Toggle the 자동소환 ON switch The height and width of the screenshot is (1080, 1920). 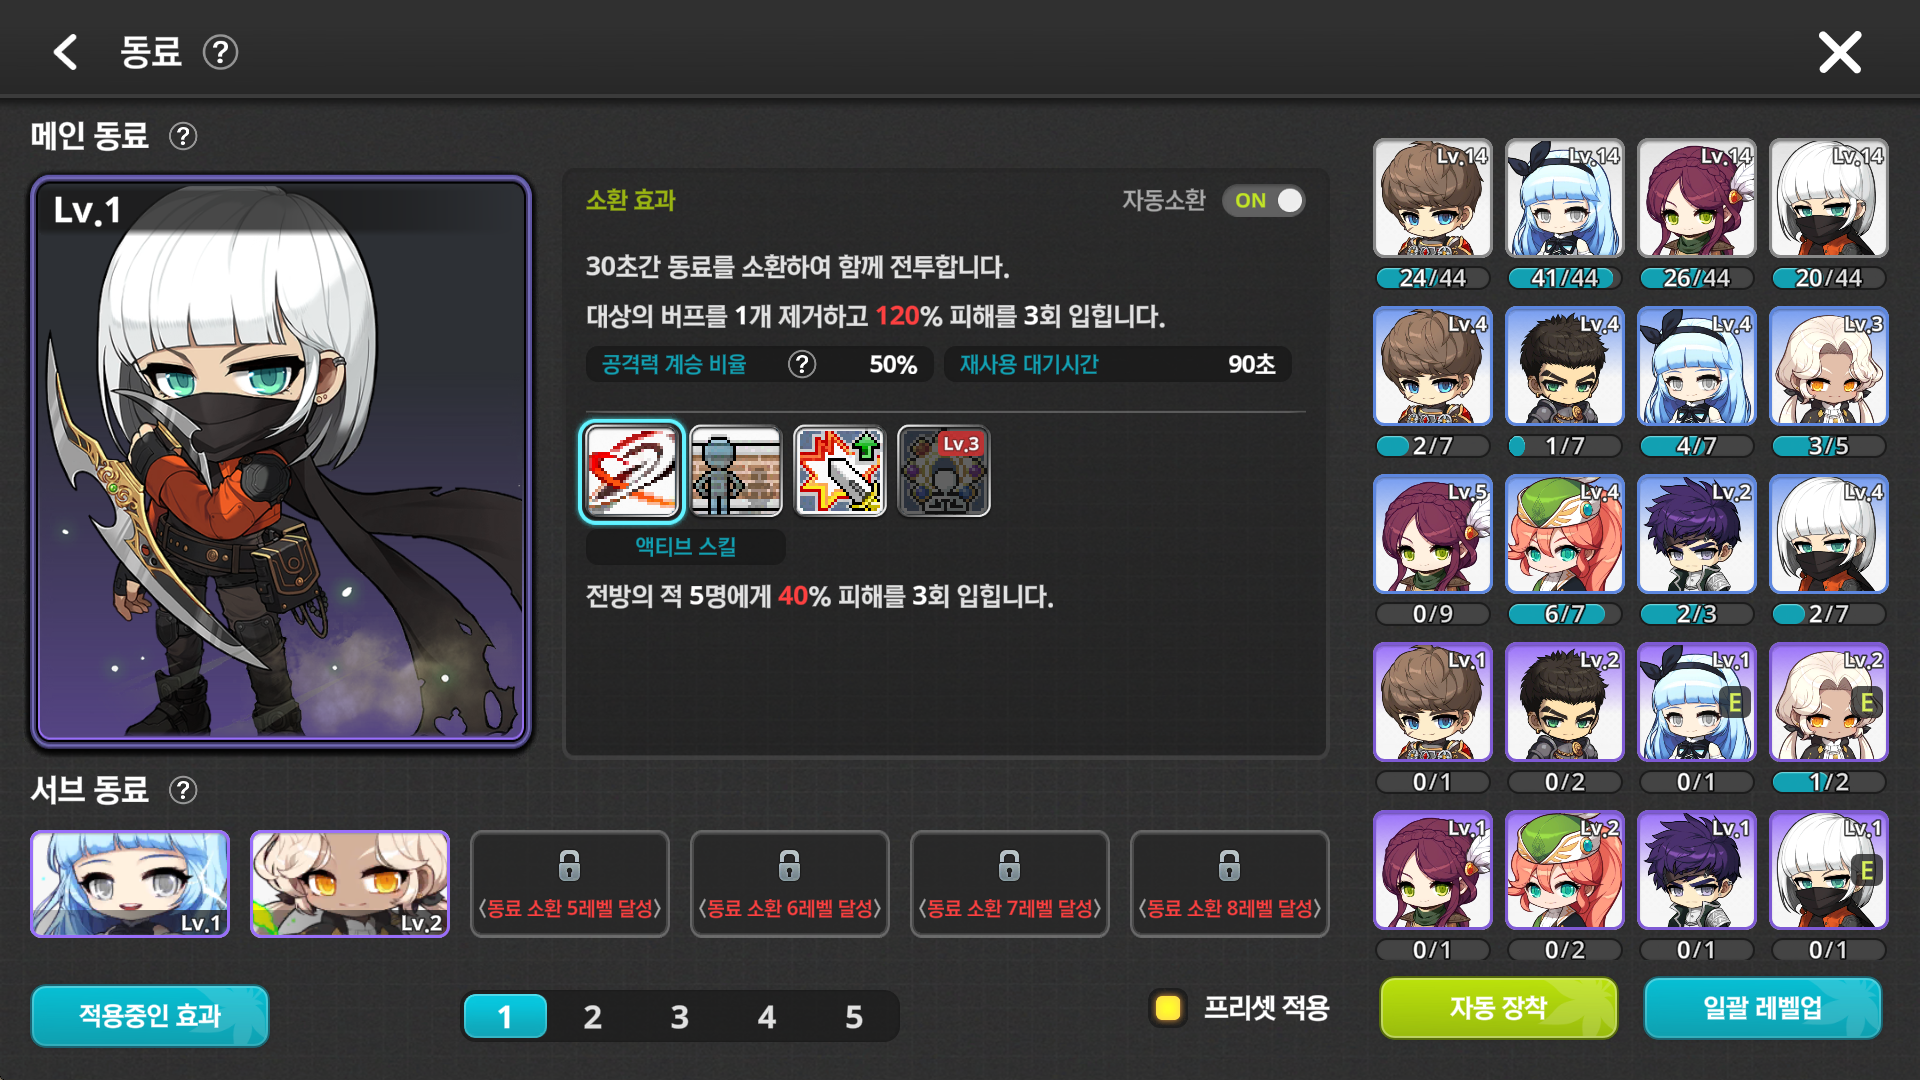click(x=1264, y=200)
